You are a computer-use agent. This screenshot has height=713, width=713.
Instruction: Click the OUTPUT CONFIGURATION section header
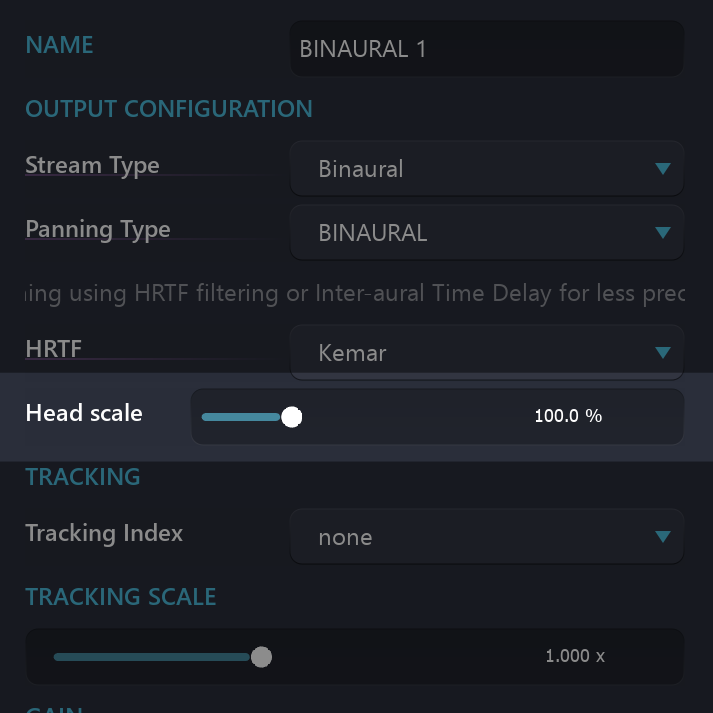click(x=169, y=108)
